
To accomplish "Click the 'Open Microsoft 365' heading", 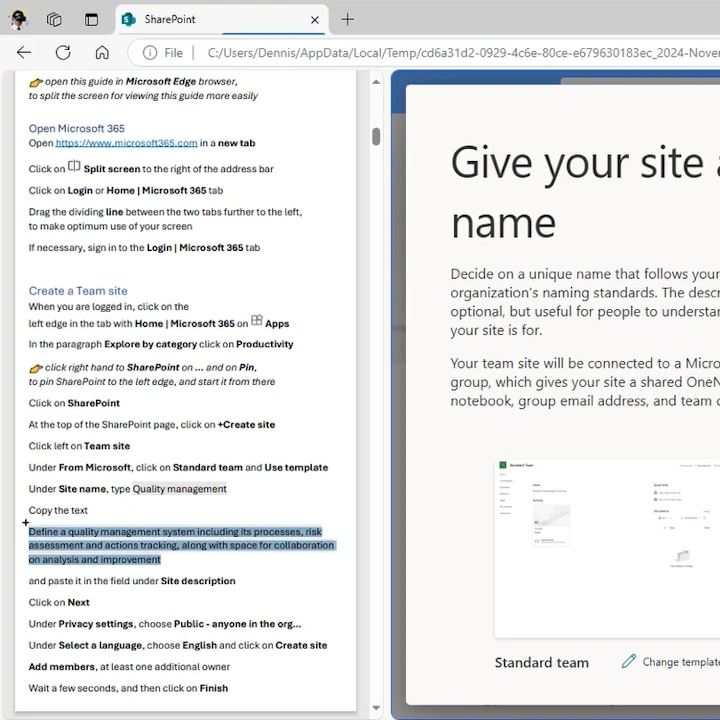I will tap(77, 129).
